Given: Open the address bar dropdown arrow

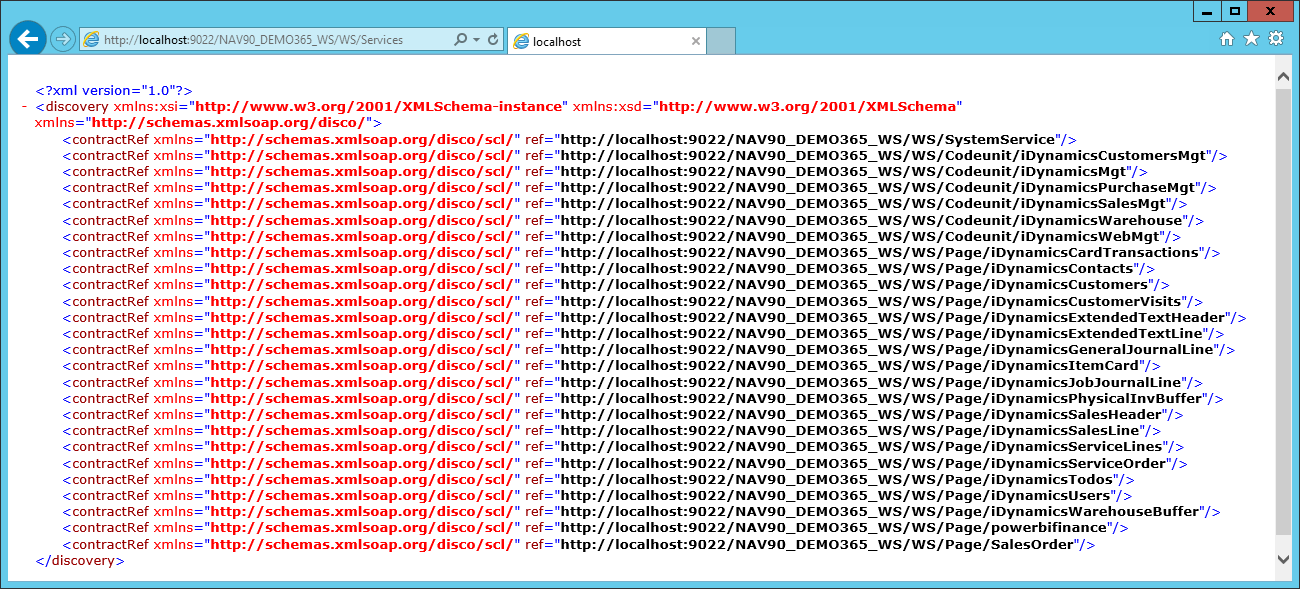Looking at the screenshot, I should click(476, 40).
